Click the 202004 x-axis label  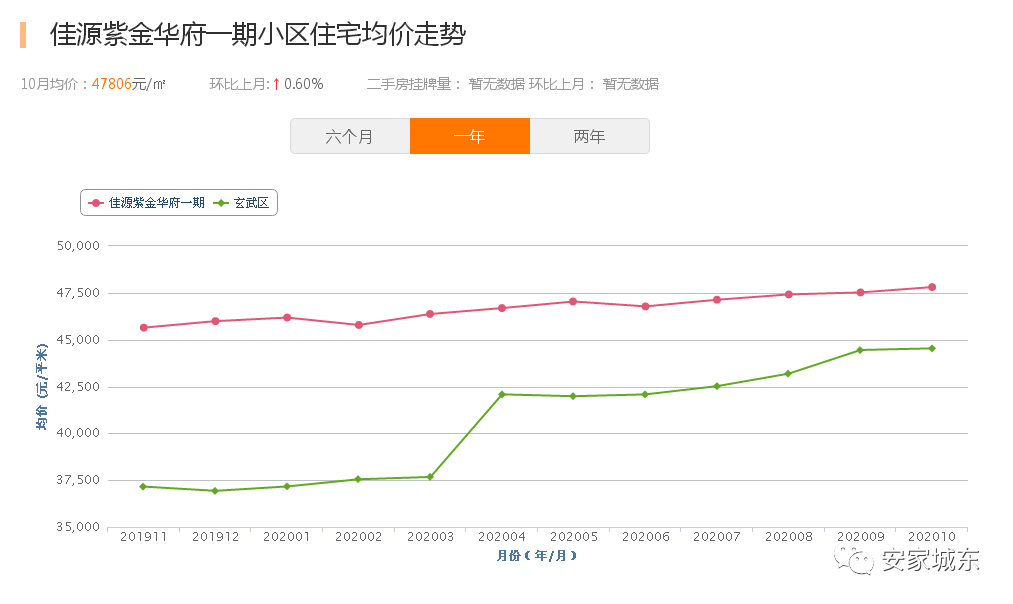502,537
